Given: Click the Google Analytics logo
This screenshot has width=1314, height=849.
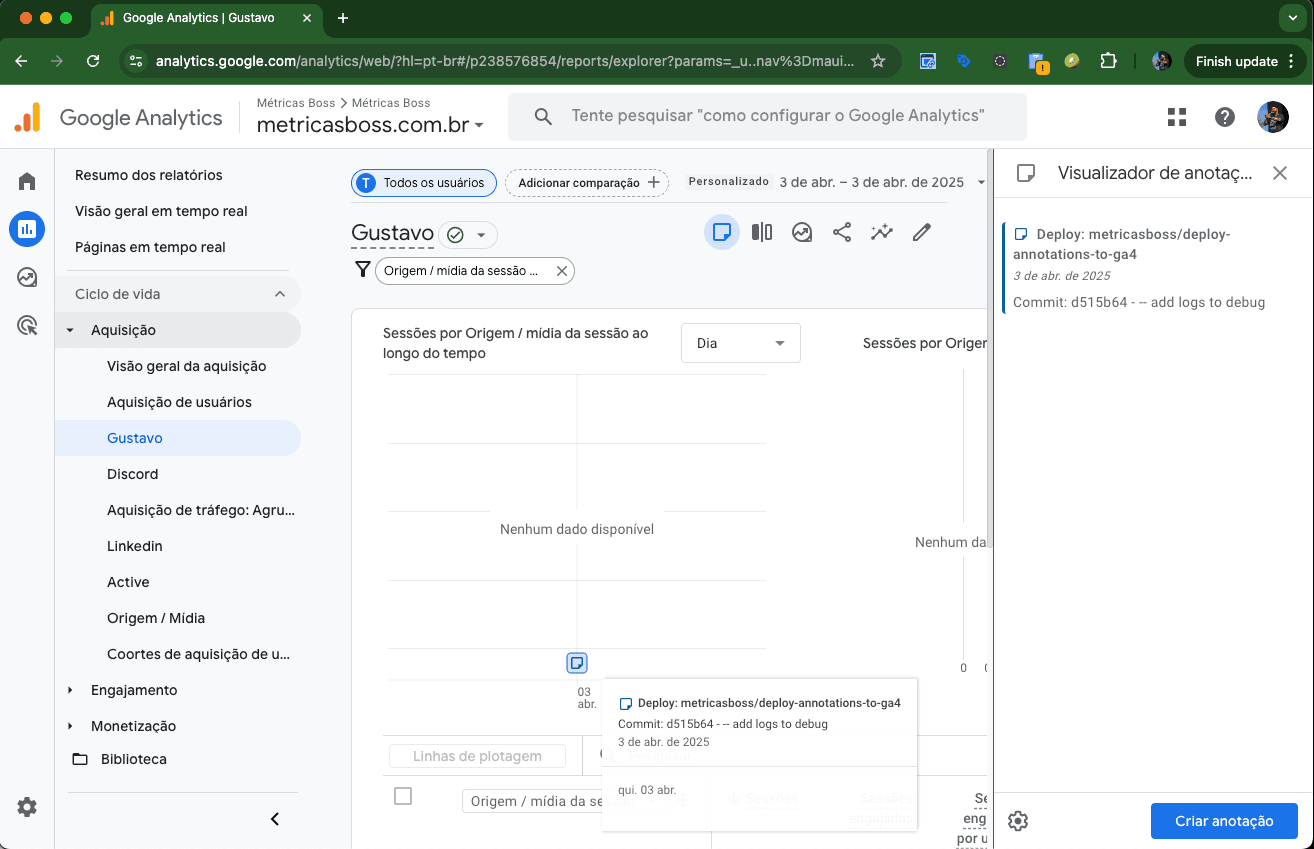Looking at the screenshot, I should [x=120, y=117].
